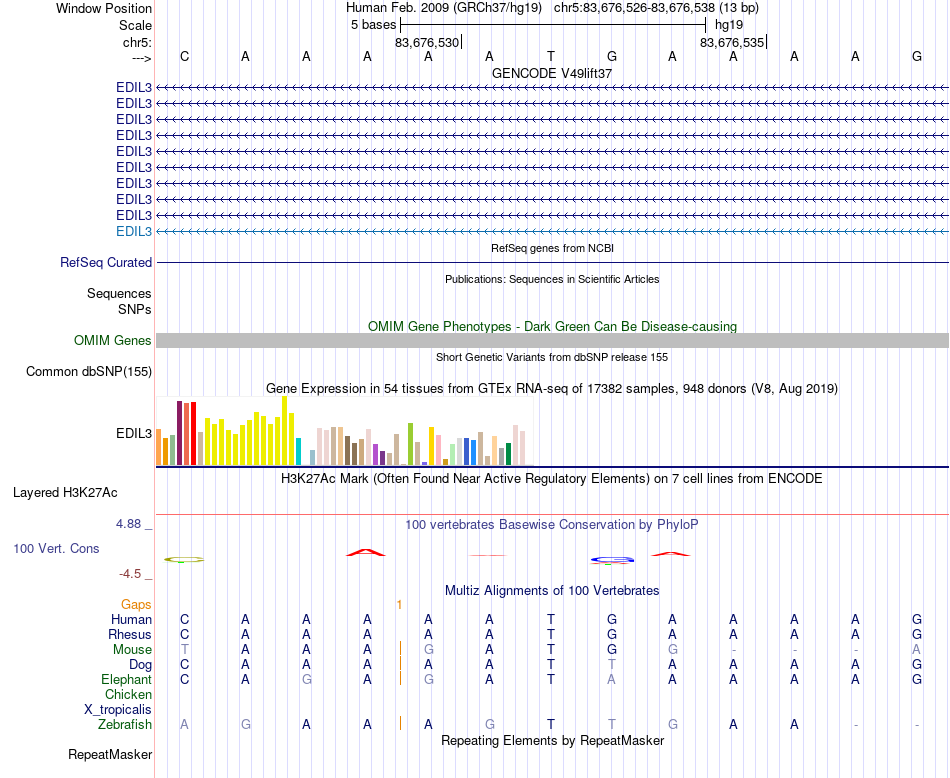Select the X_tropicalis alignment row label
The width and height of the screenshot is (950, 778).
[118, 710]
